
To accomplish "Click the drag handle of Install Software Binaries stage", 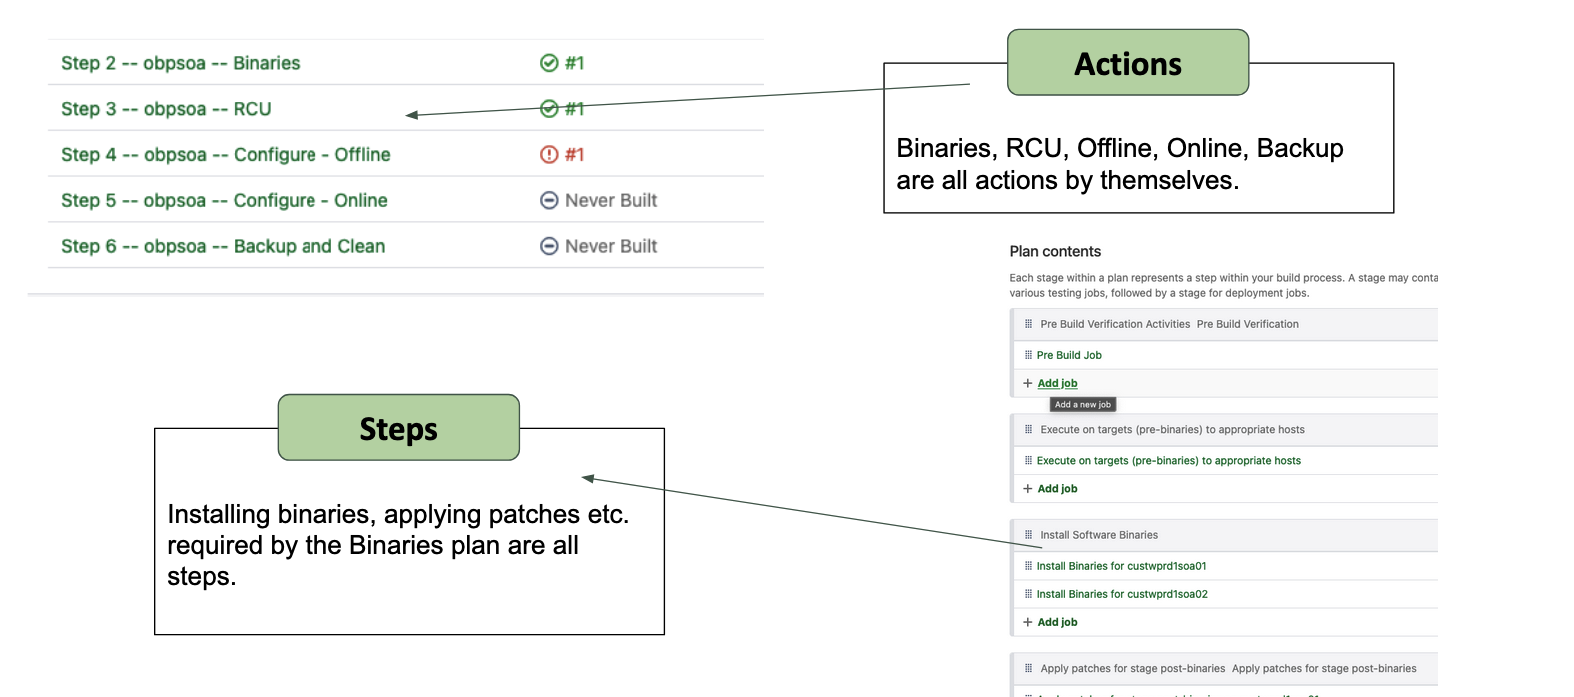I will click(x=1028, y=535).
